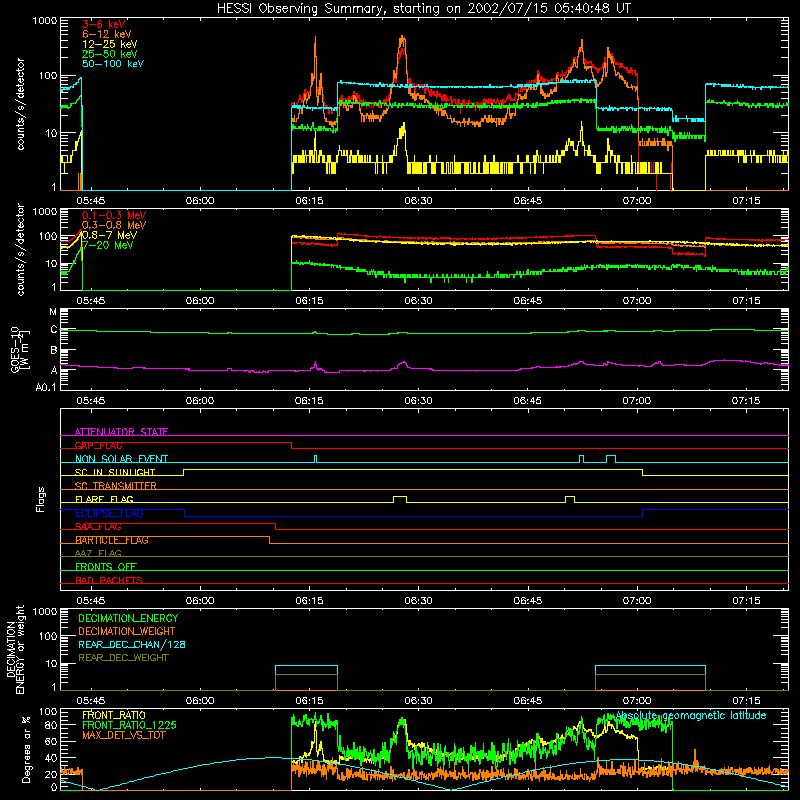Click the M class tick label on the GOES plot
800x800 pixels.
tap(53, 312)
